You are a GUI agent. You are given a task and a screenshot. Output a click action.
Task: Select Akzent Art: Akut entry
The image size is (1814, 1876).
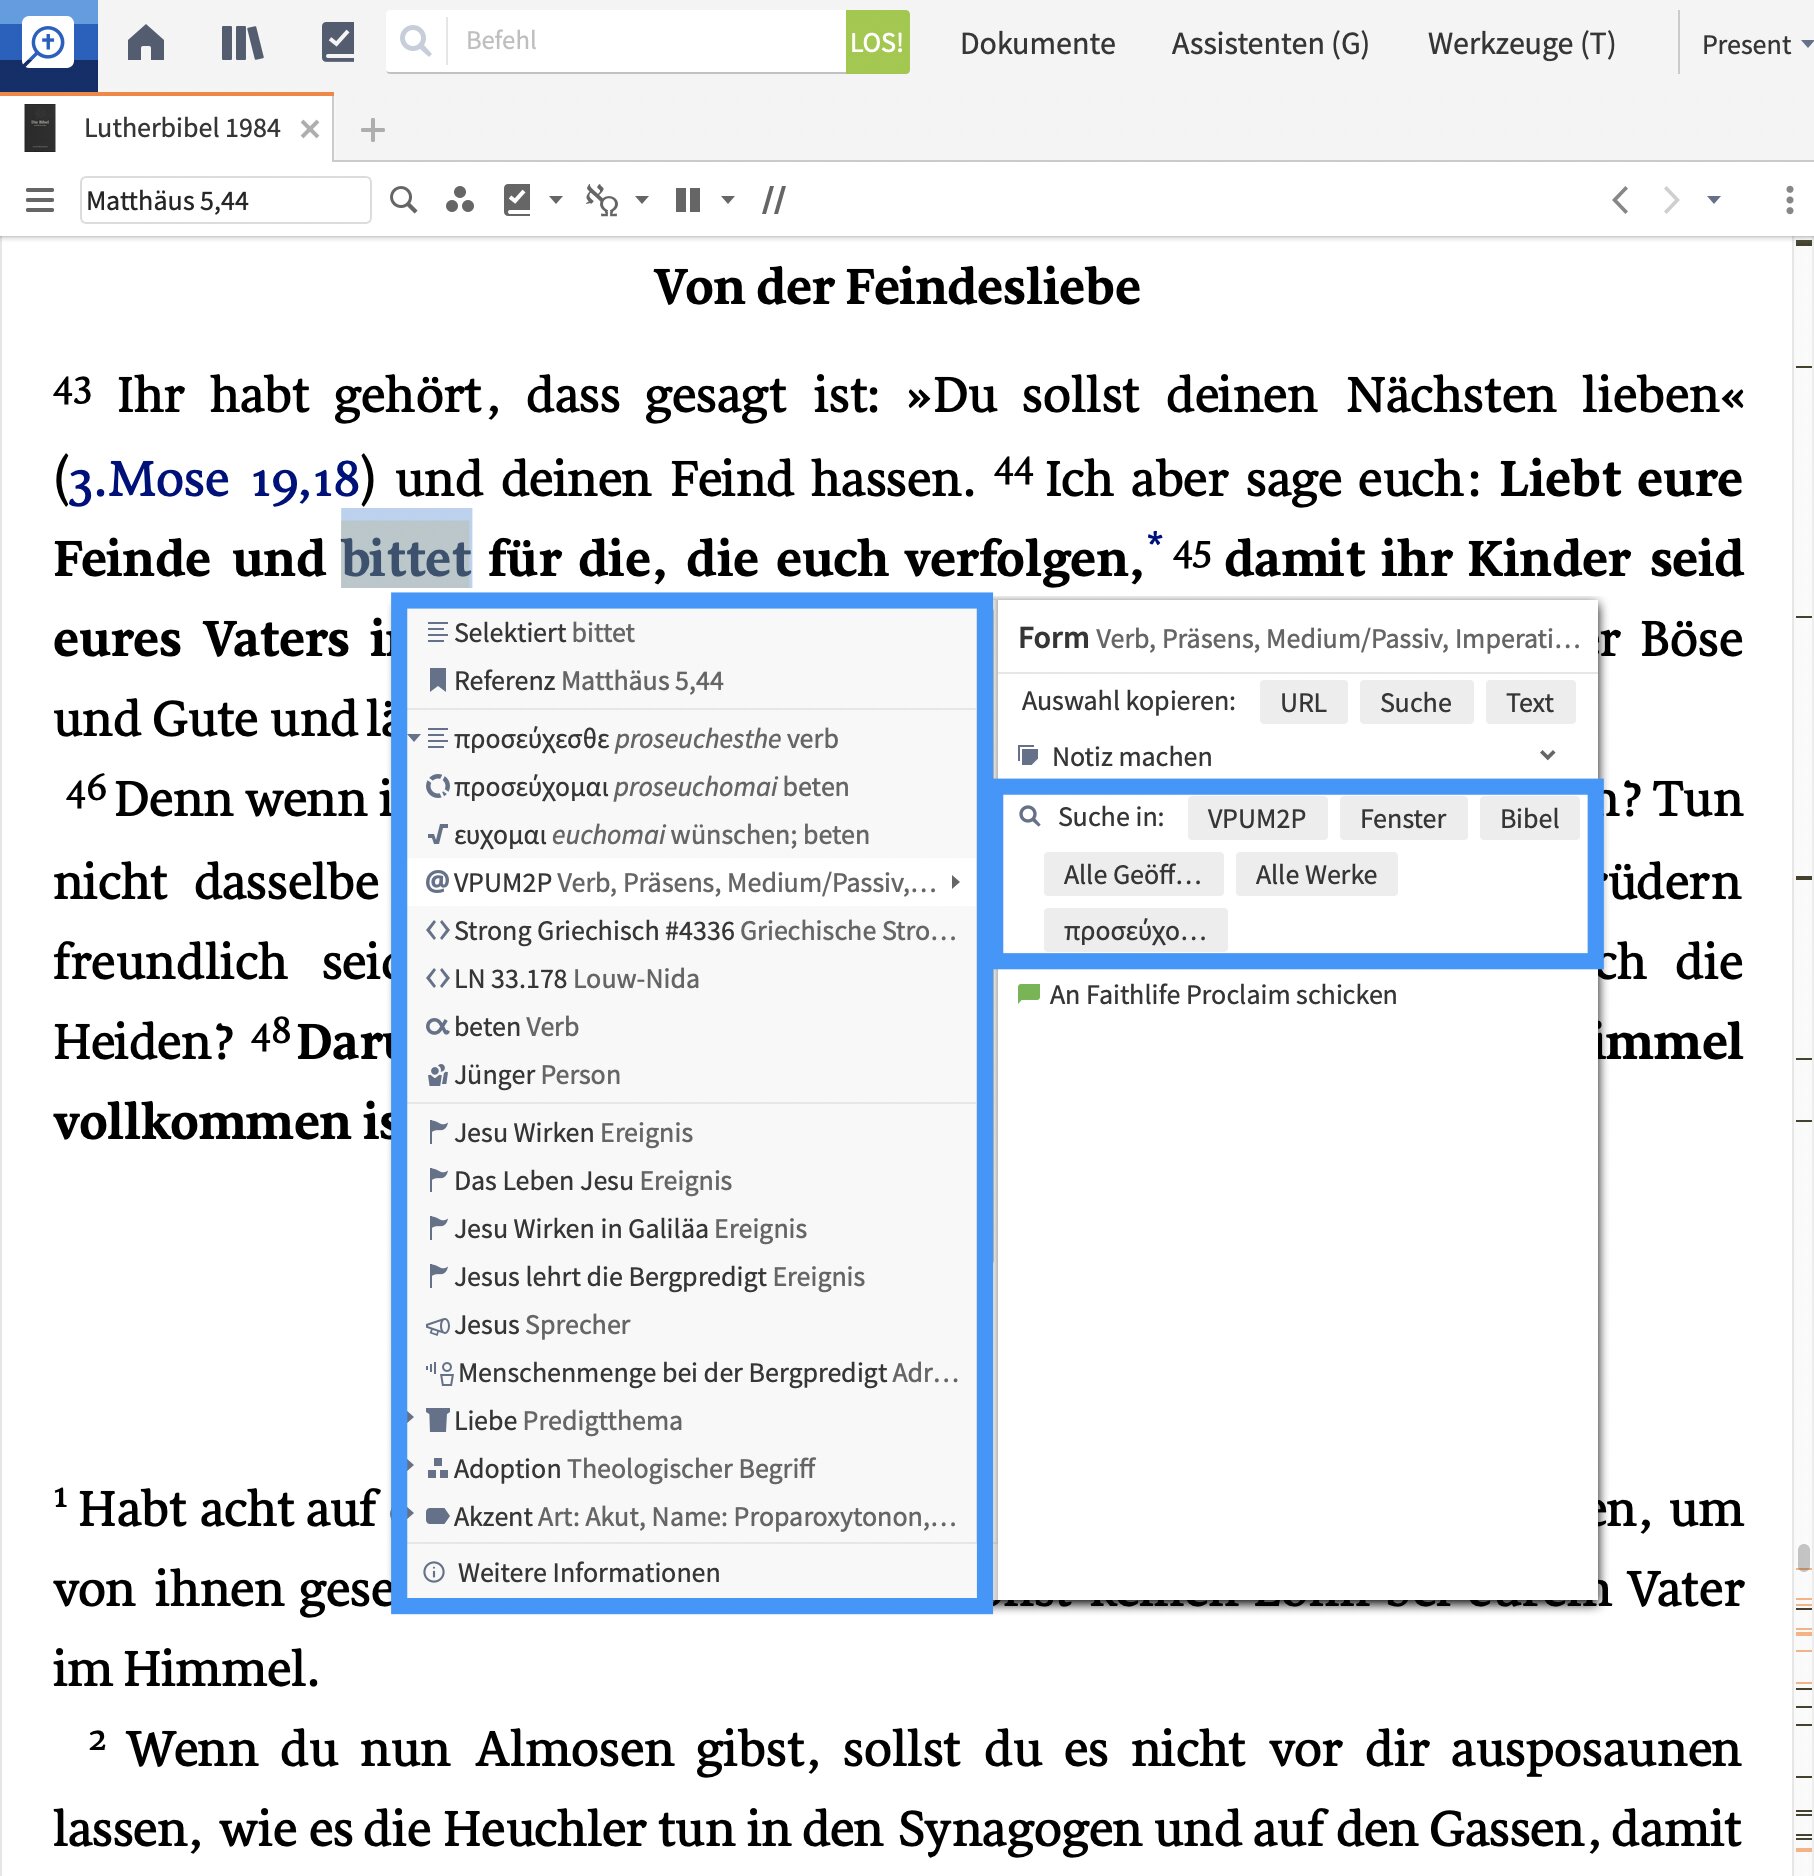click(x=691, y=1517)
